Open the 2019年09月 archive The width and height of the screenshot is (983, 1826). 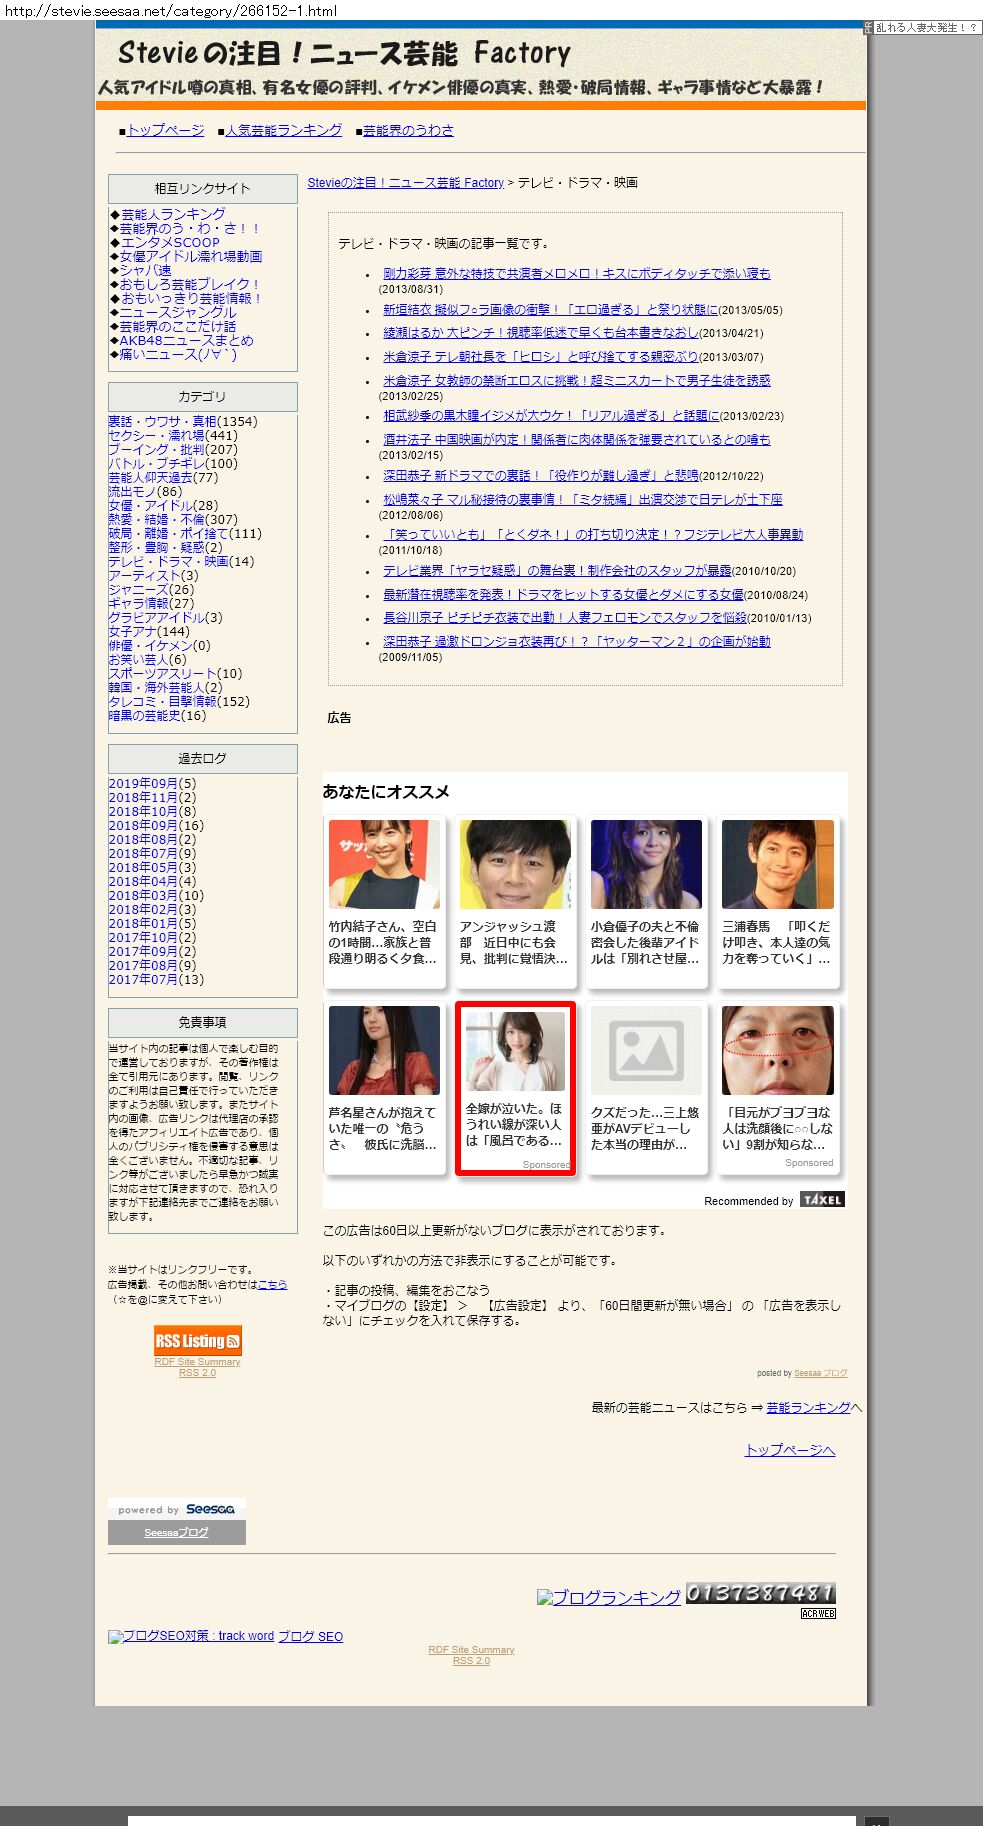(143, 783)
